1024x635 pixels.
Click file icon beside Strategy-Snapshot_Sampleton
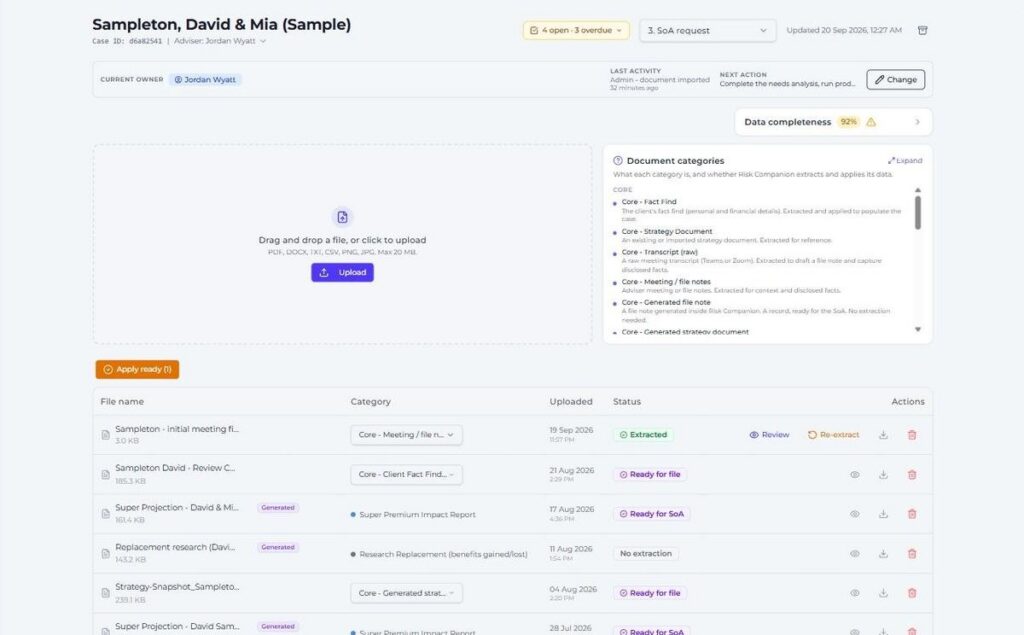tap(105, 593)
